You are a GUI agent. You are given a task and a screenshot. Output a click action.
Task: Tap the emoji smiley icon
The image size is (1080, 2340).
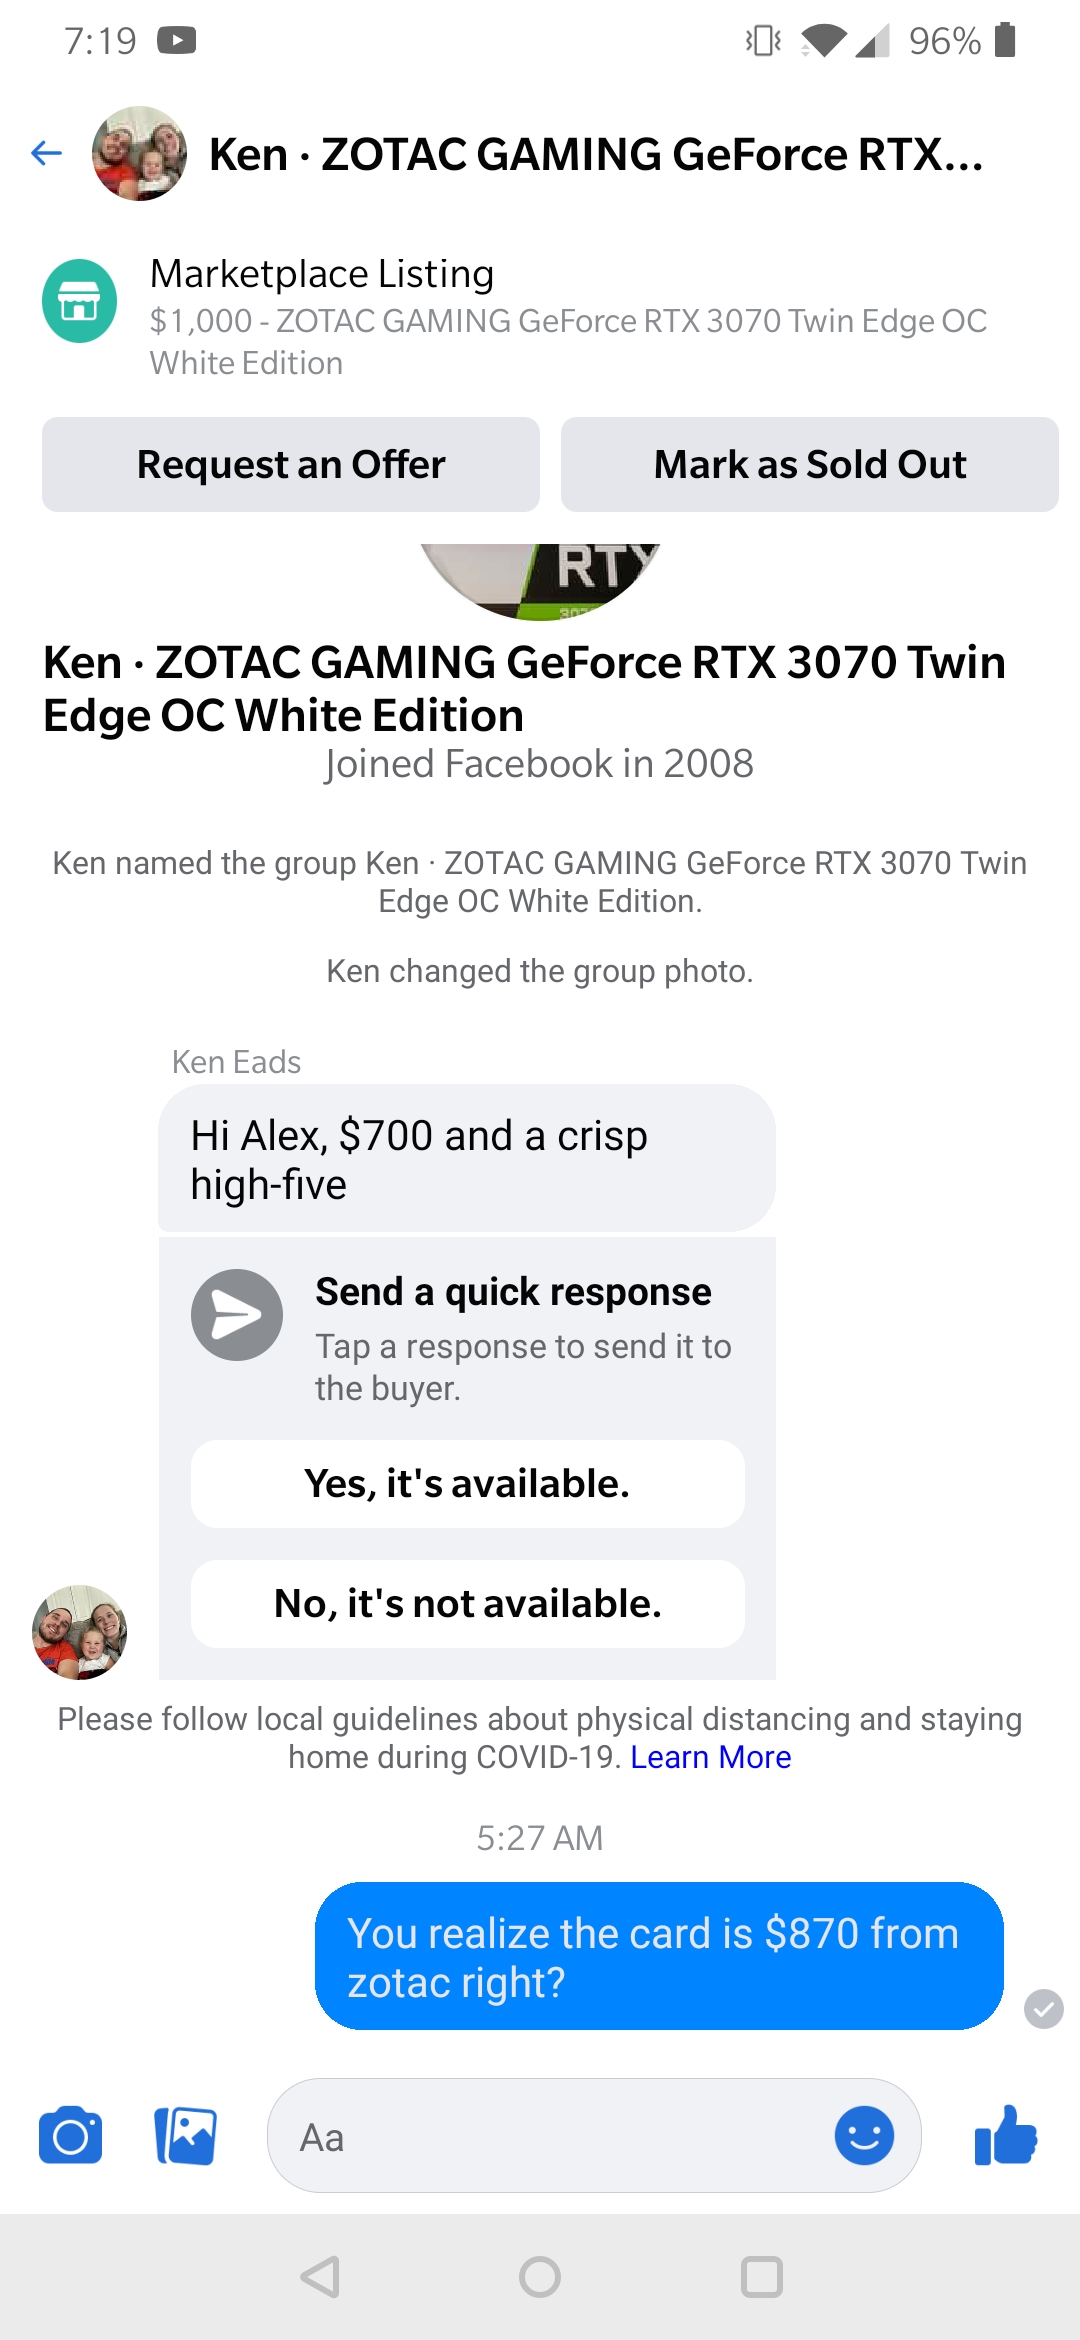point(864,2136)
